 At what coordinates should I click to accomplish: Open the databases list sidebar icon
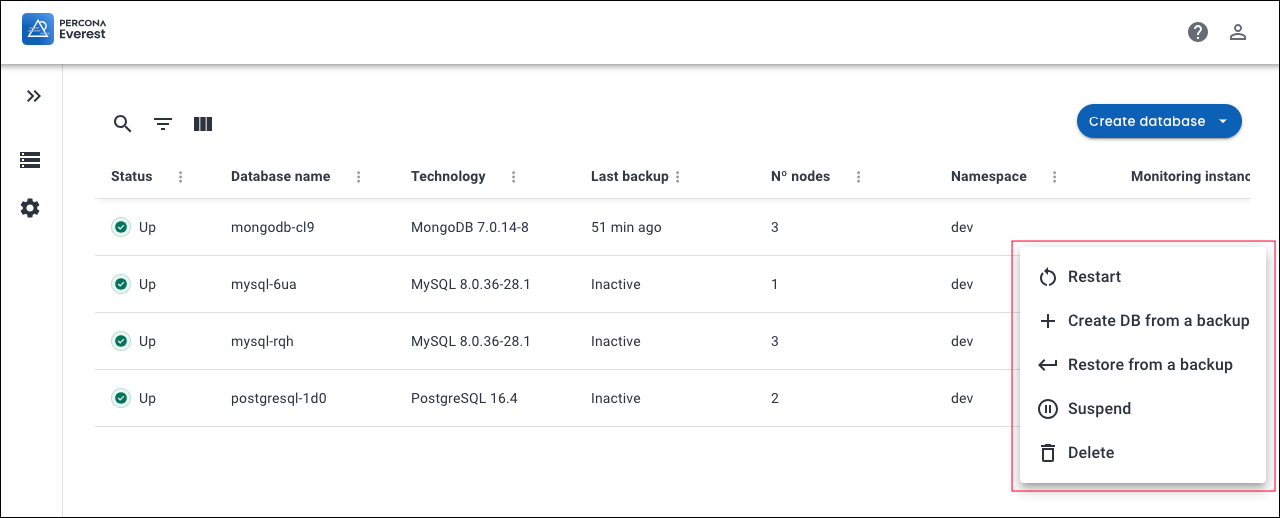coord(30,160)
